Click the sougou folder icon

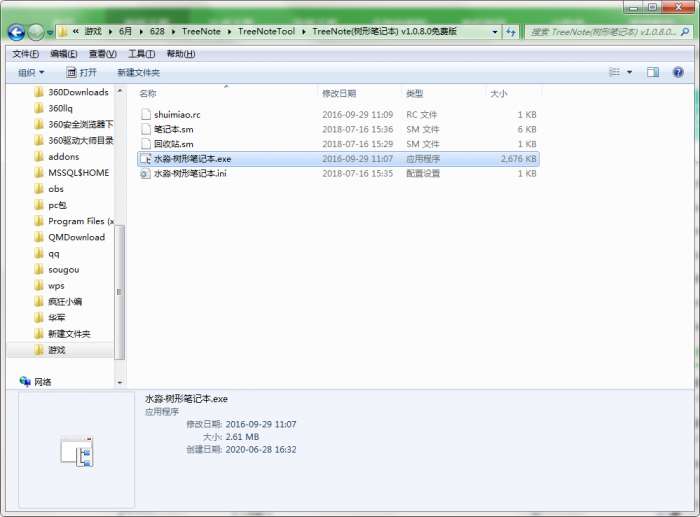pos(39,269)
